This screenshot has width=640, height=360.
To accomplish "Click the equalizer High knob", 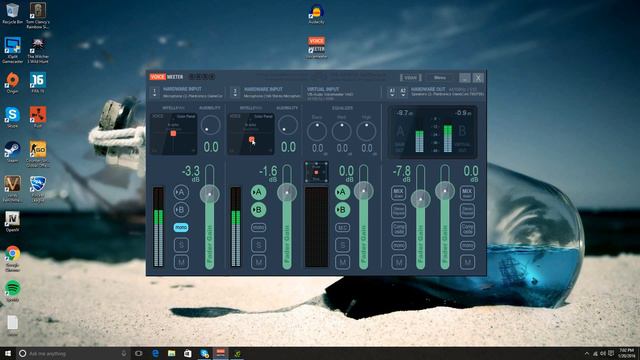I will click(367, 131).
